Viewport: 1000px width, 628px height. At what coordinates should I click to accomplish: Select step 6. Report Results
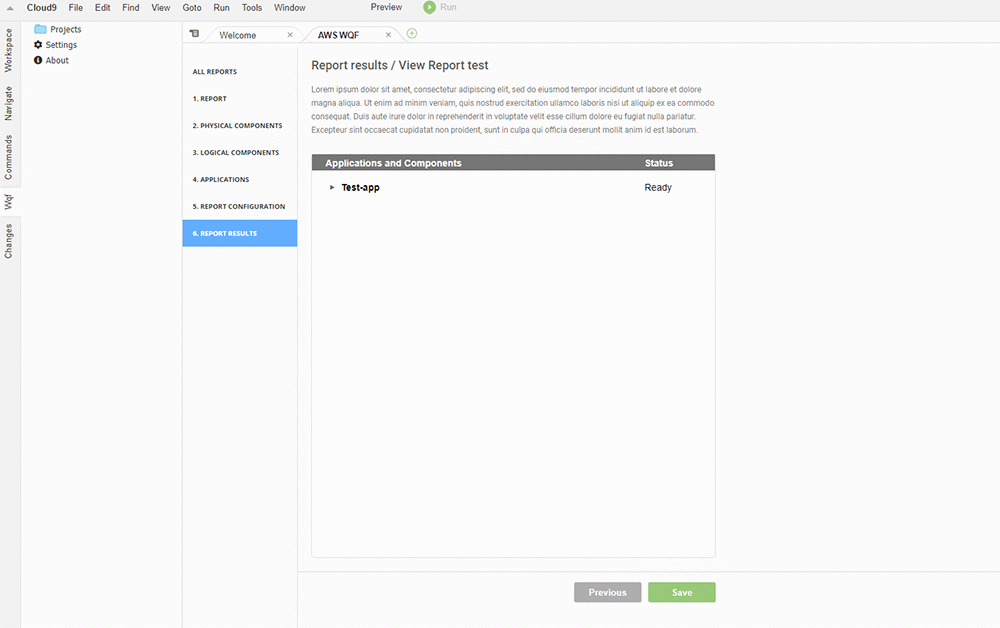tap(240, 233)
